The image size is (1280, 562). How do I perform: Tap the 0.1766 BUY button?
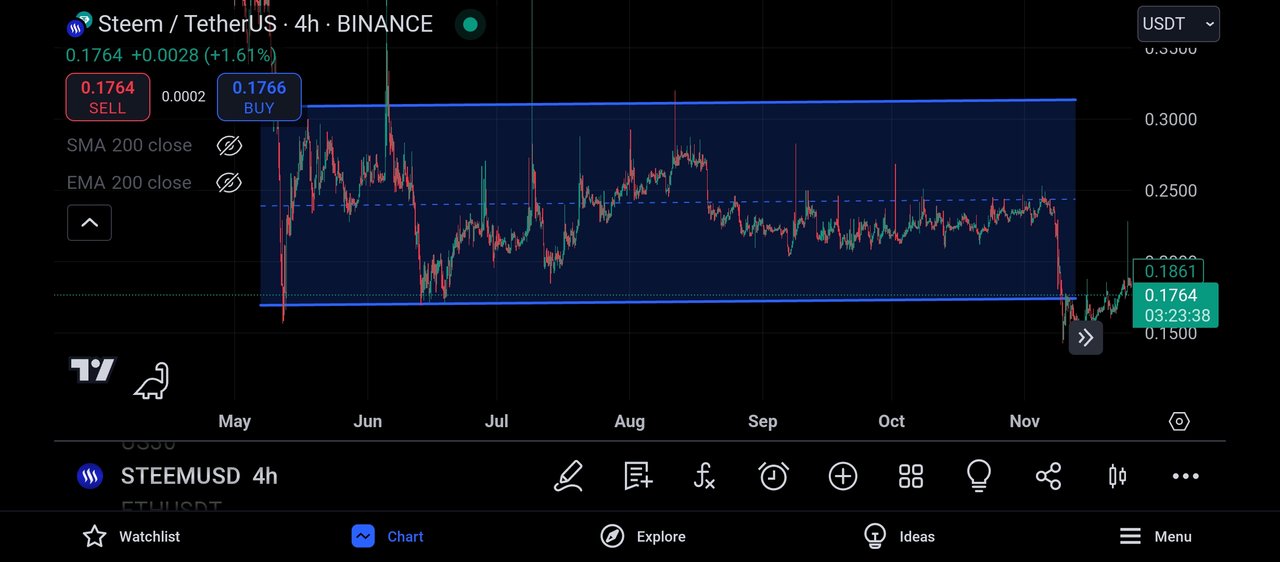(259, 97)
